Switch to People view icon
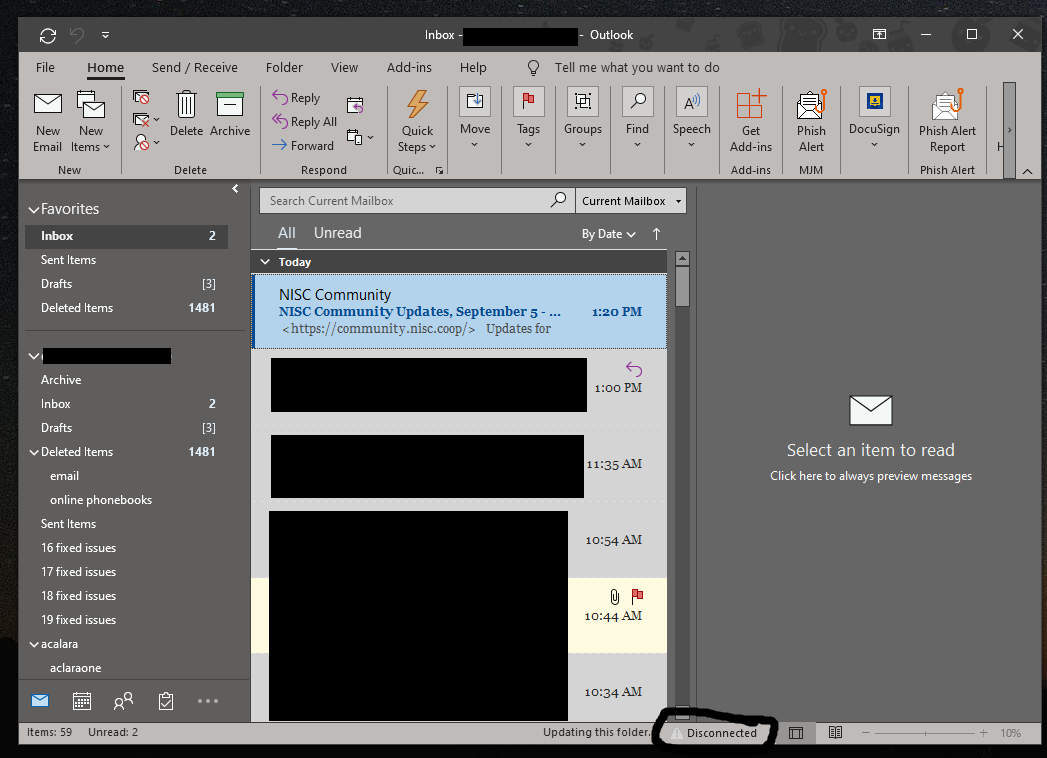 (124, 701)
